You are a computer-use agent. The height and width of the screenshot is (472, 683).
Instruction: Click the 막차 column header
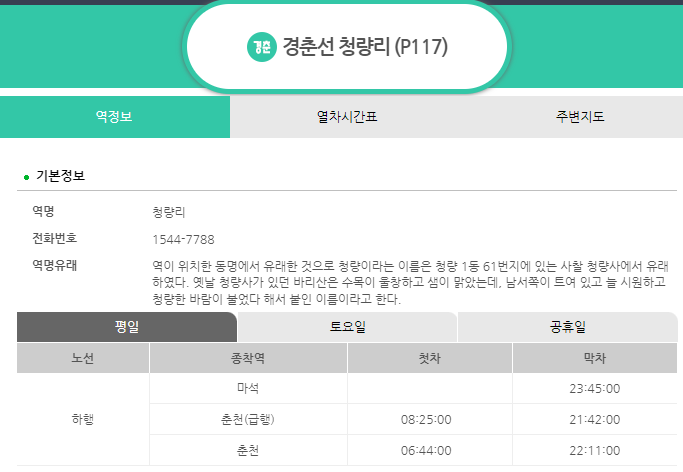(595, 358)
